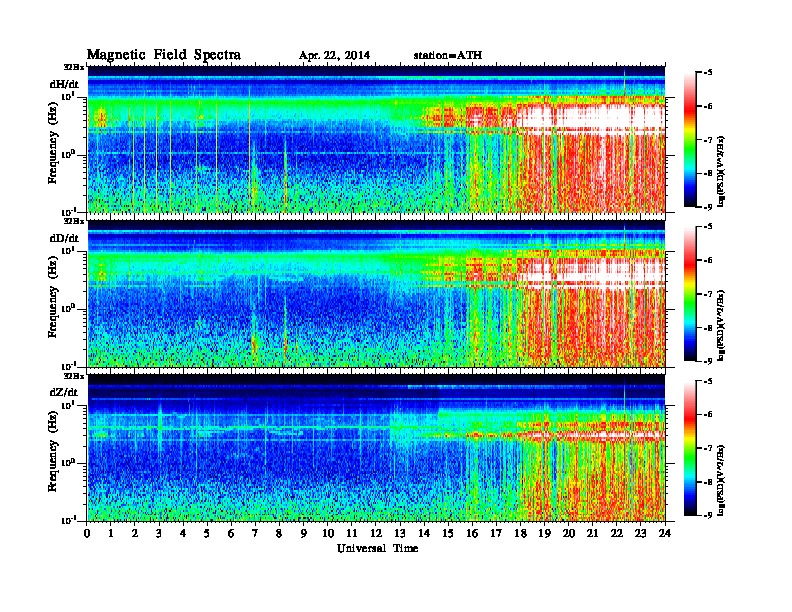Click the hour 0 tick label

coord(87,533)
